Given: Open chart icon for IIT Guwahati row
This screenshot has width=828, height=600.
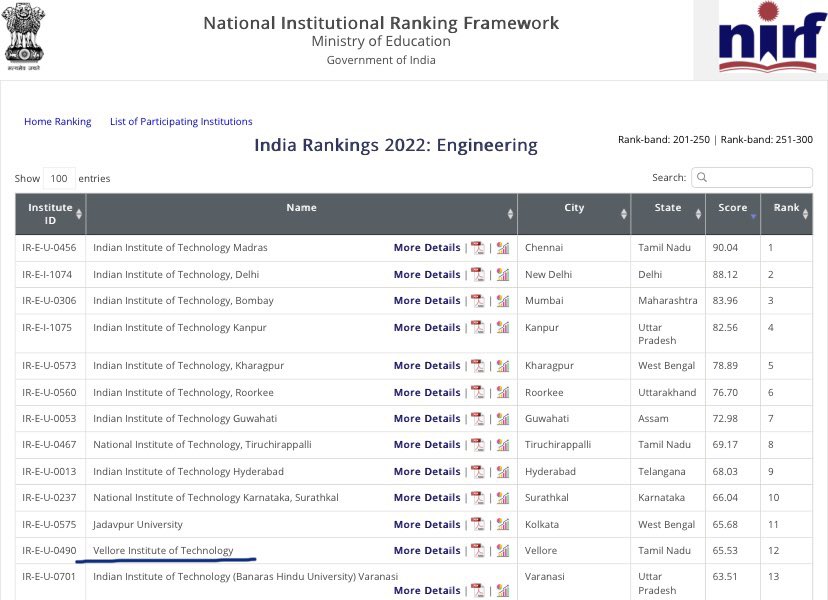Looking at the screenshot, I should (x=503, y=418).
